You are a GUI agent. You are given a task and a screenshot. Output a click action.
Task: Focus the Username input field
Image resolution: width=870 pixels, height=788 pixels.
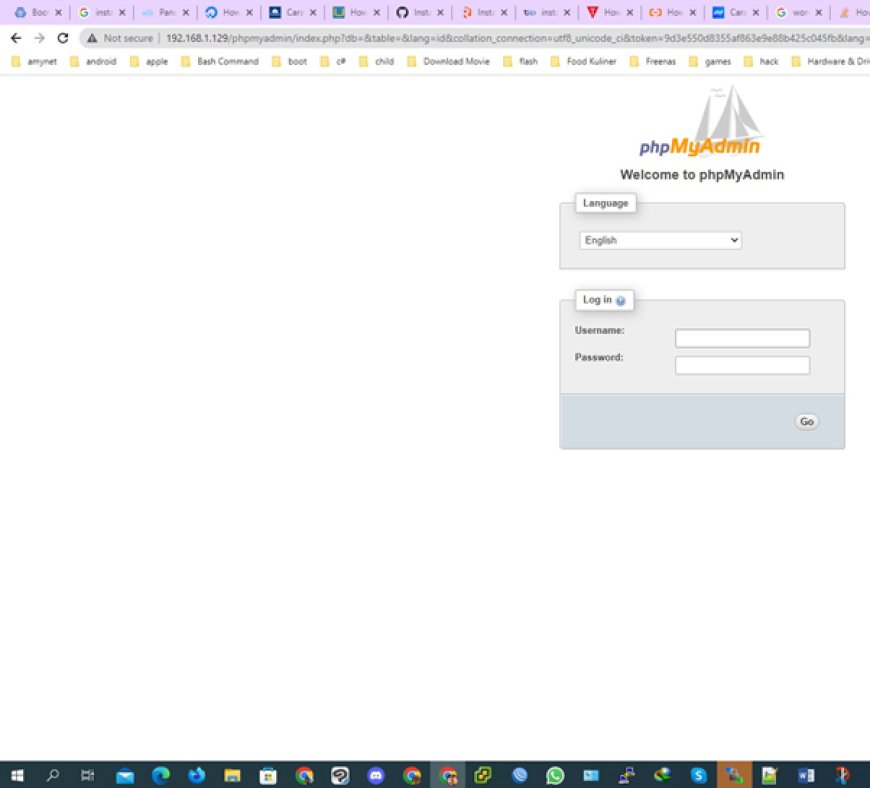pos(742,338)
